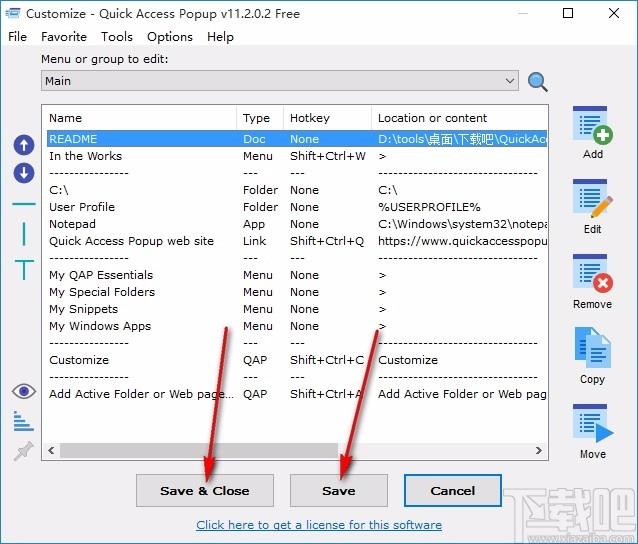
Task: Select the My Windows Apps row
Action: 297,326
